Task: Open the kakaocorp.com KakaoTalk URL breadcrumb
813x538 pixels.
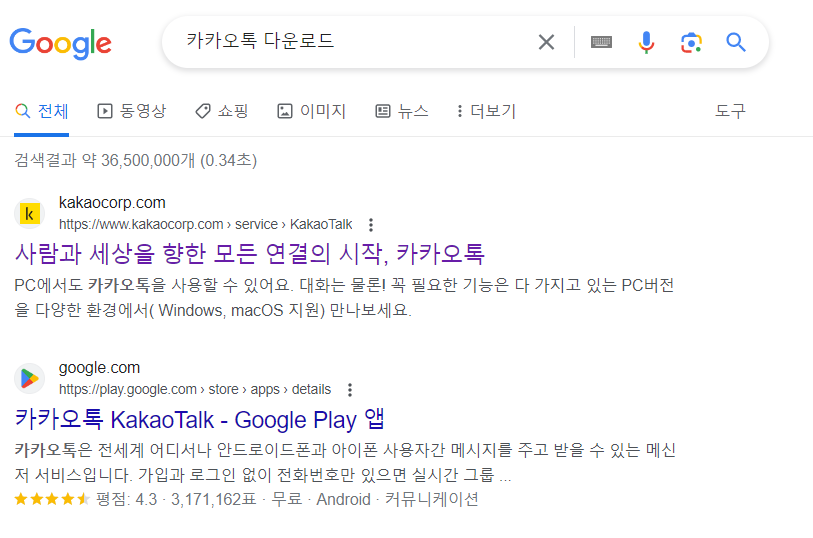Action: 205,224
